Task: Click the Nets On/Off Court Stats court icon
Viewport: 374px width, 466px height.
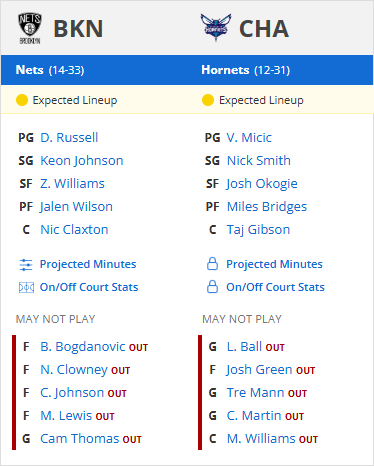Action: click(x=26, y=287)
